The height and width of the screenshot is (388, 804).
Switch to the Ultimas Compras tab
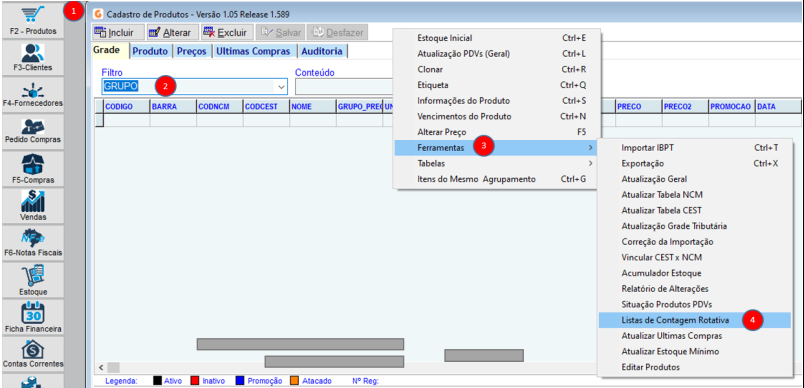(x=253, y=51)
